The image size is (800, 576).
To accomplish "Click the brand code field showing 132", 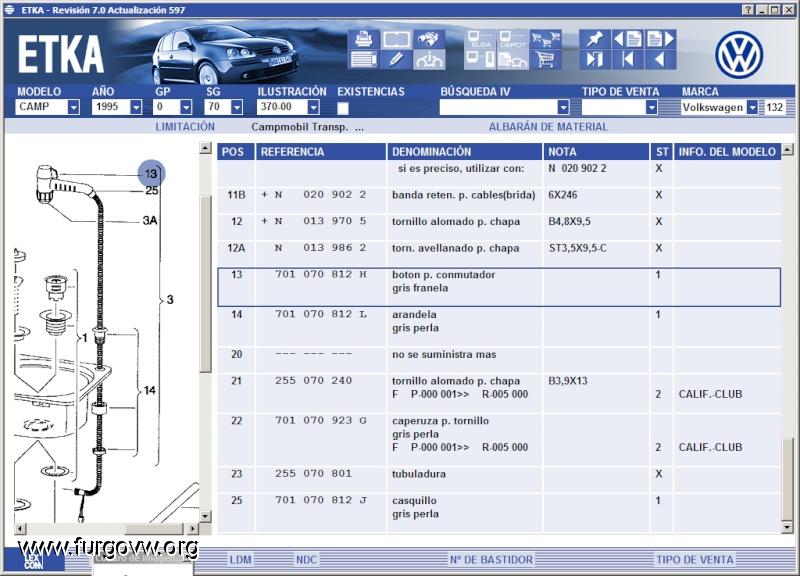I will click(x=774, y=107).
